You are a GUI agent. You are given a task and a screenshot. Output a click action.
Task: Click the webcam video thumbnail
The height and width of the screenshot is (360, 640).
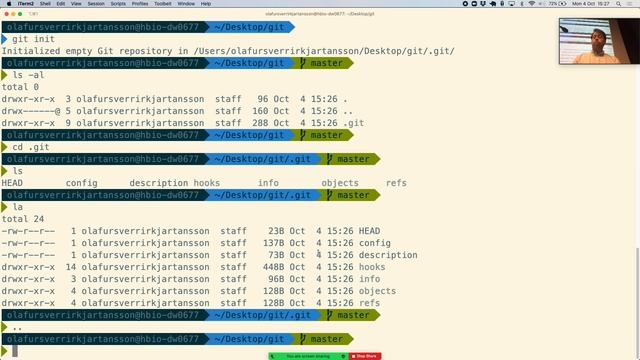click(x=599, y=41)
